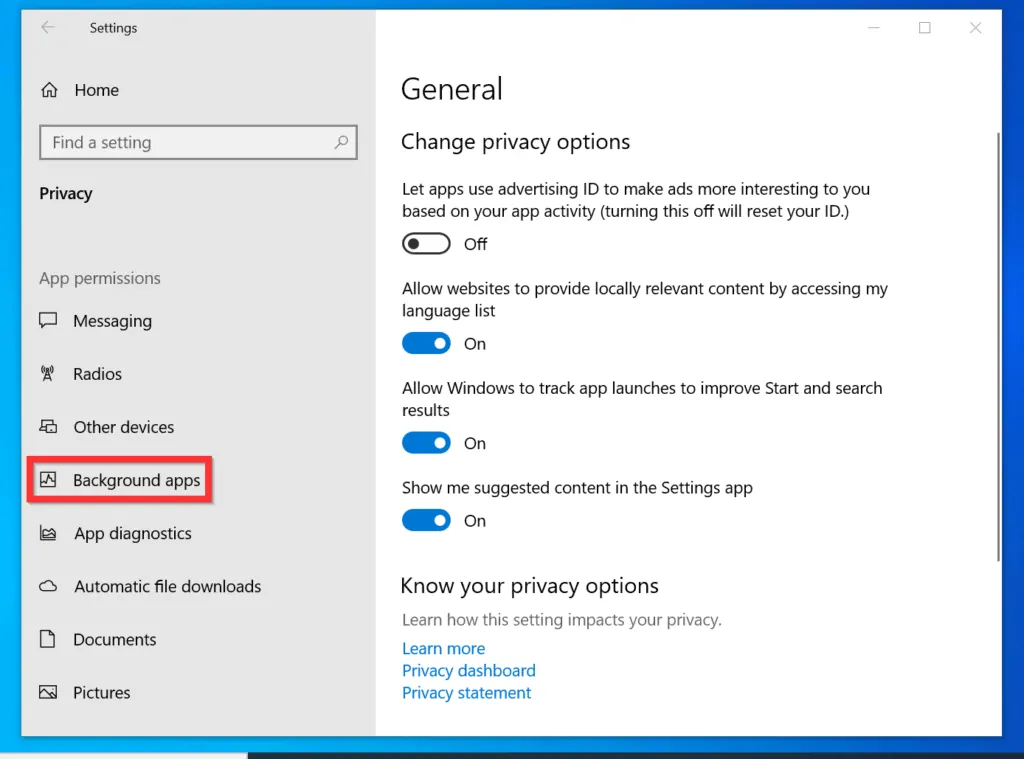Turn off suggested content in Settings toggle
Screen dimensions: 1024x759
point(426,520)
